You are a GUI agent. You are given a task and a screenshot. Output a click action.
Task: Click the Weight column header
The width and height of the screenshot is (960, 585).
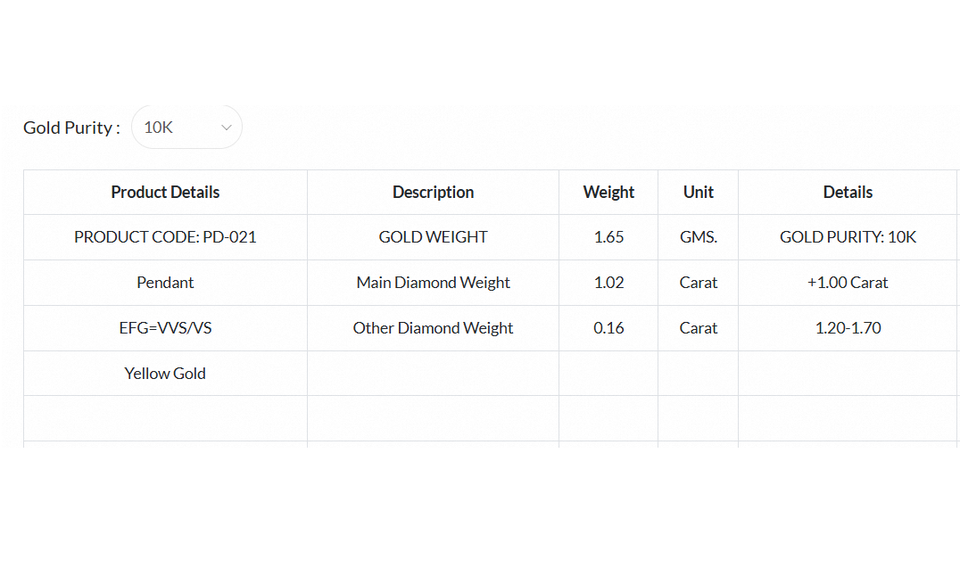click(608, 192)
